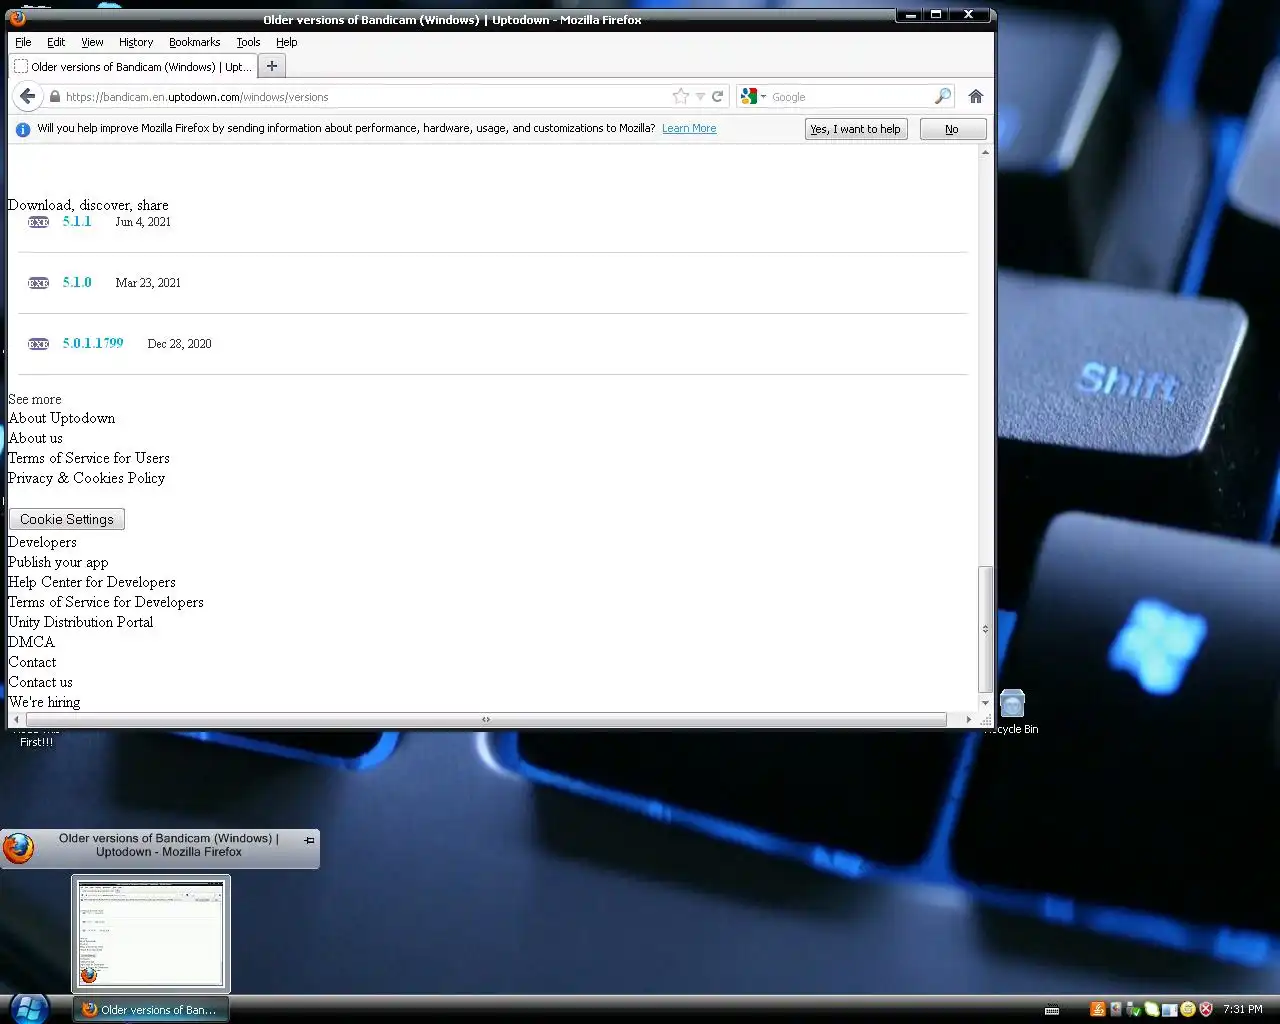Open the We're hiring link
1280x1024 pixels.
[x=44, y=702]
